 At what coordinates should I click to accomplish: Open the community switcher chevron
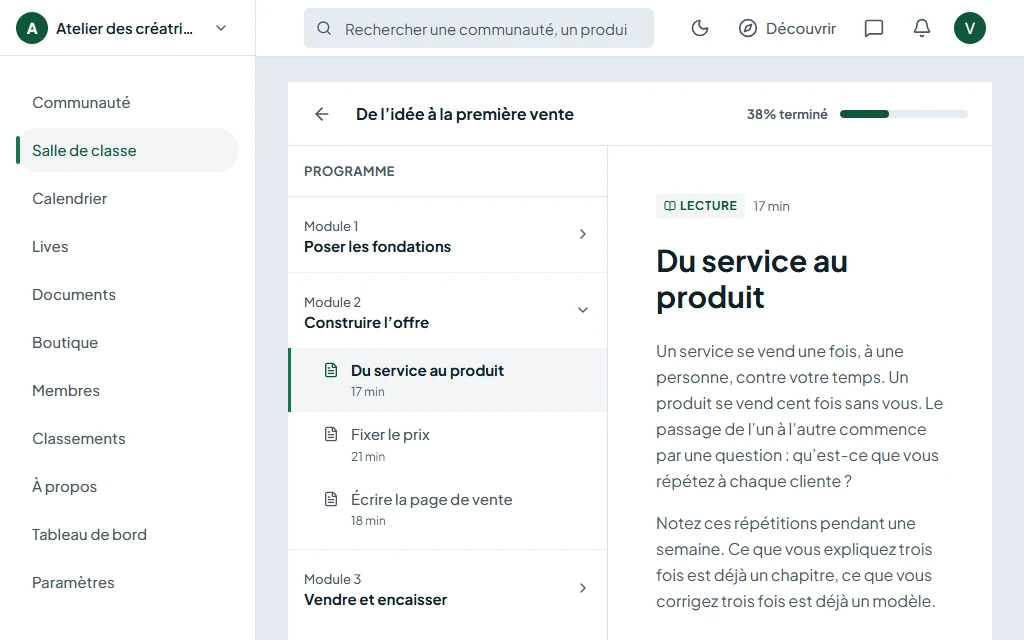[221, 28]
